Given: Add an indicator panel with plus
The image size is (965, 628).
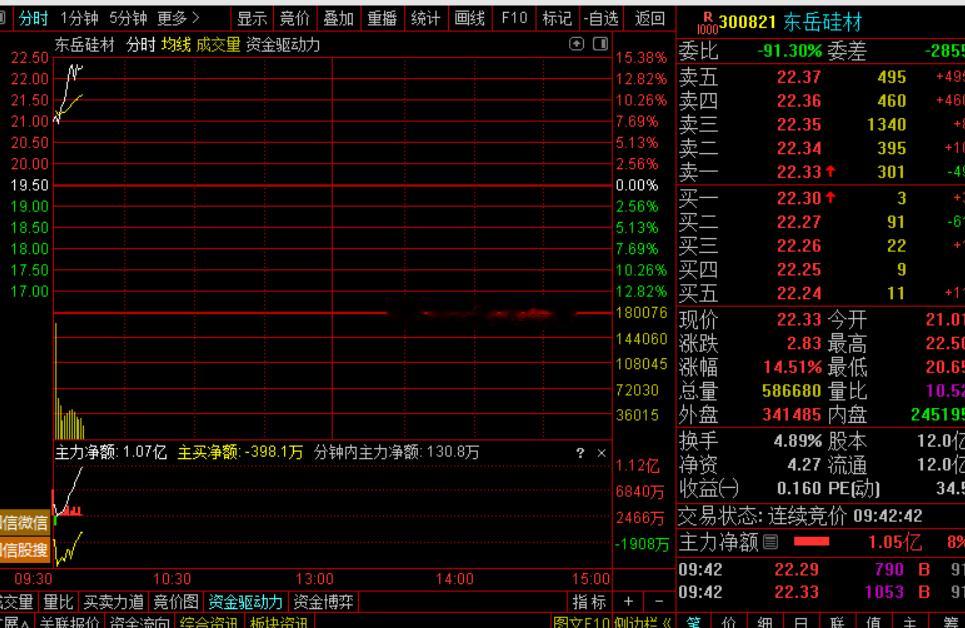Looking at the screenshot, I should 628,602.
